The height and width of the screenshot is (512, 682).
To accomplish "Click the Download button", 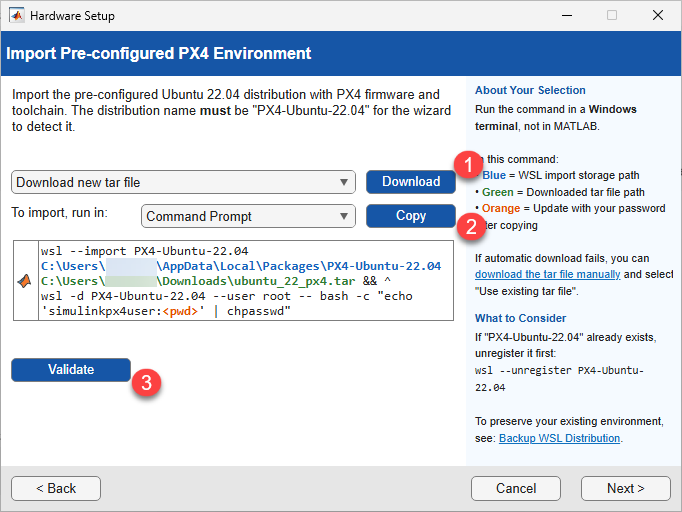I will click(411, 181).
